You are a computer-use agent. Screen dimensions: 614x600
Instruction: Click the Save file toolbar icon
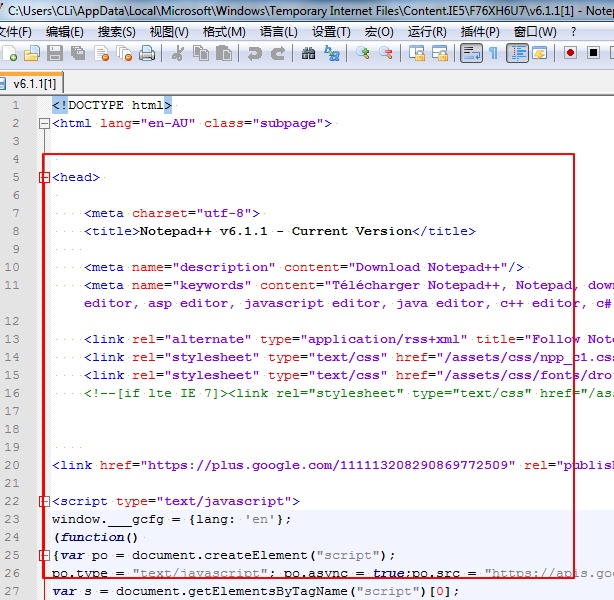coord(54,53)
